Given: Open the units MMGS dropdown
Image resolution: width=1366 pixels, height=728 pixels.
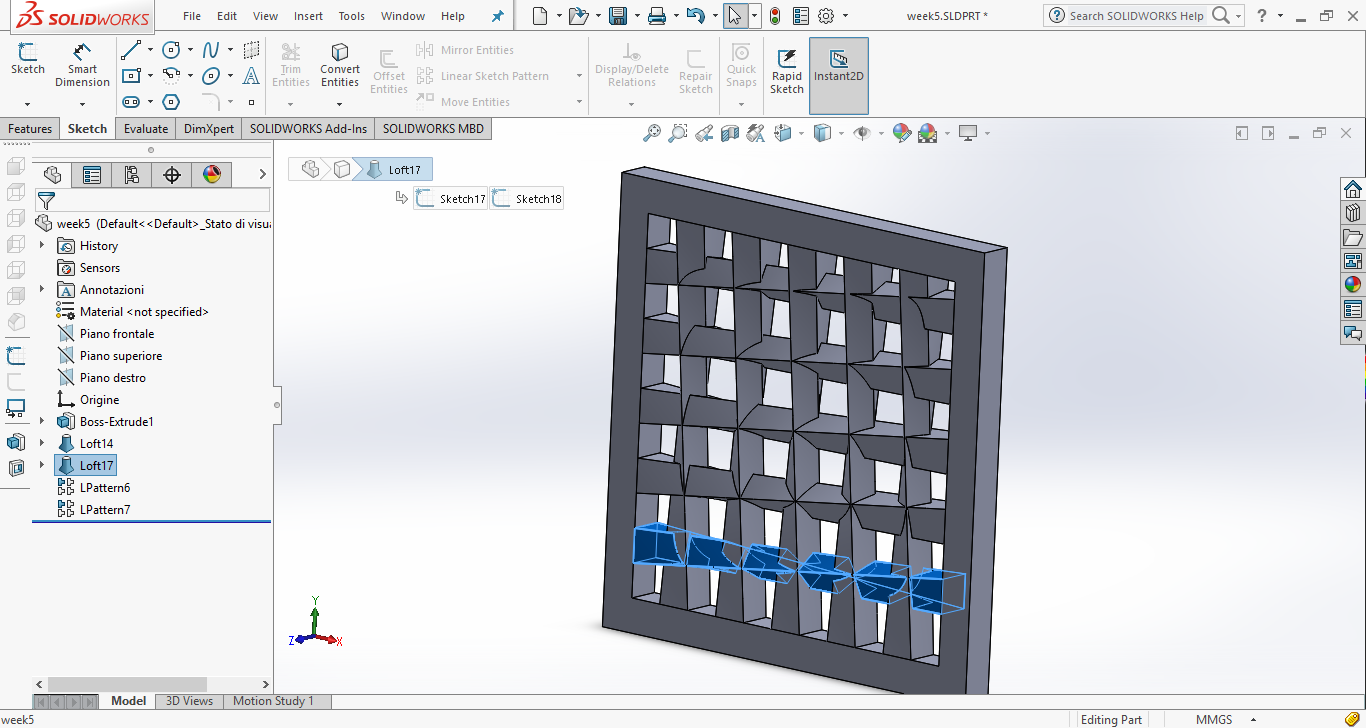Looking at the screenshot, I should click(x=1254, y=719).
